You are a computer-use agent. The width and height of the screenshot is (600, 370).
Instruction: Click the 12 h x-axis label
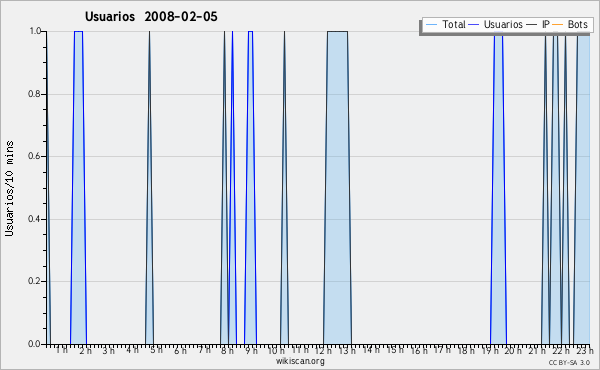click(x=323, y=350)
